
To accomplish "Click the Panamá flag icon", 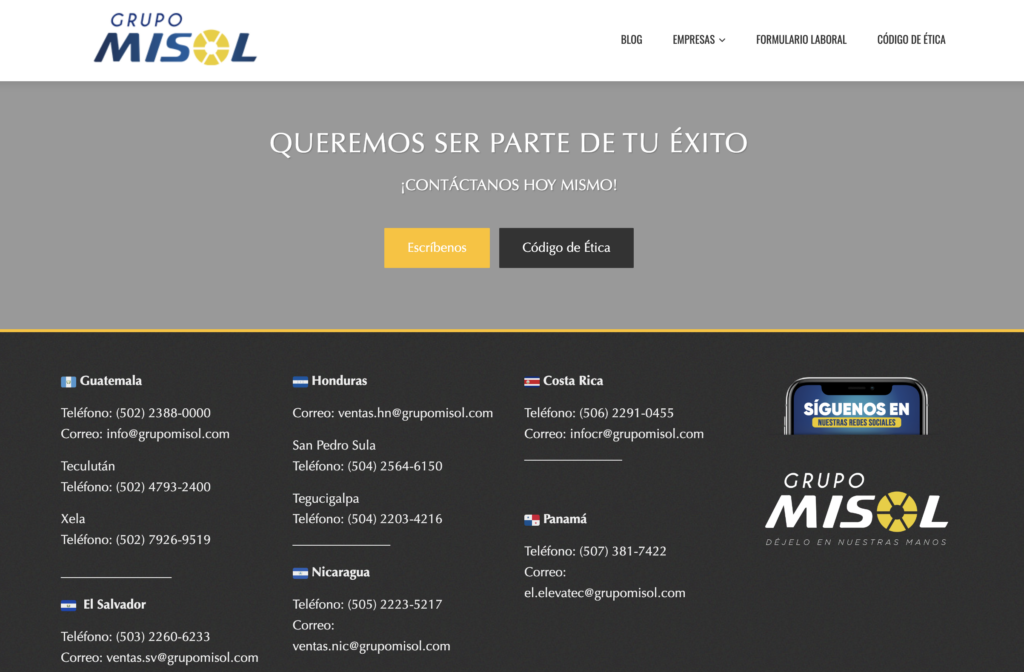I will point(532,520).
